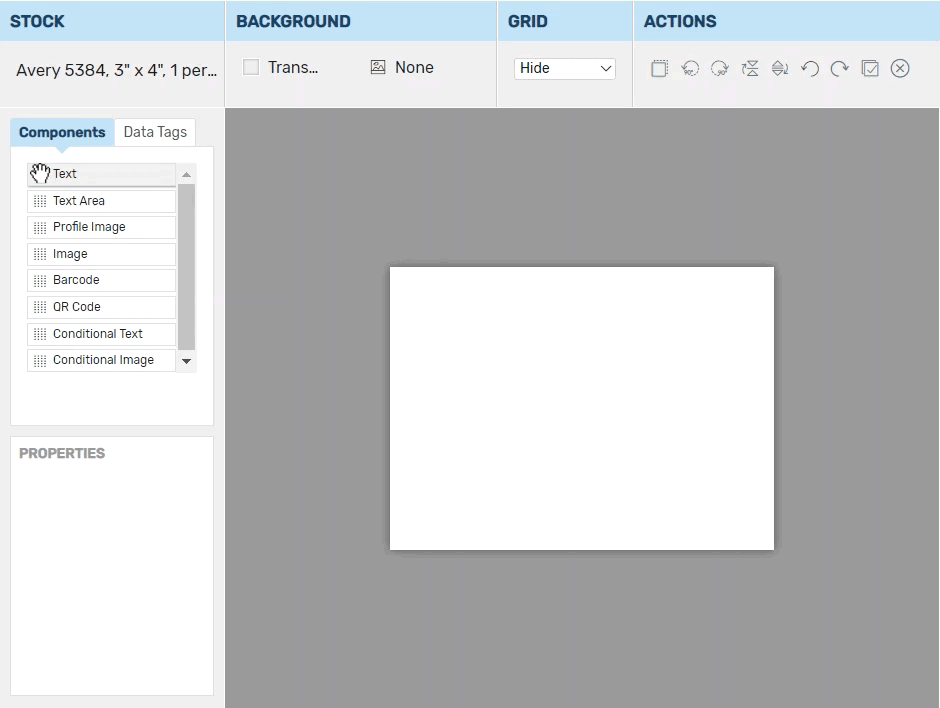Switch to the Data Tags tab

click(155, 132)
